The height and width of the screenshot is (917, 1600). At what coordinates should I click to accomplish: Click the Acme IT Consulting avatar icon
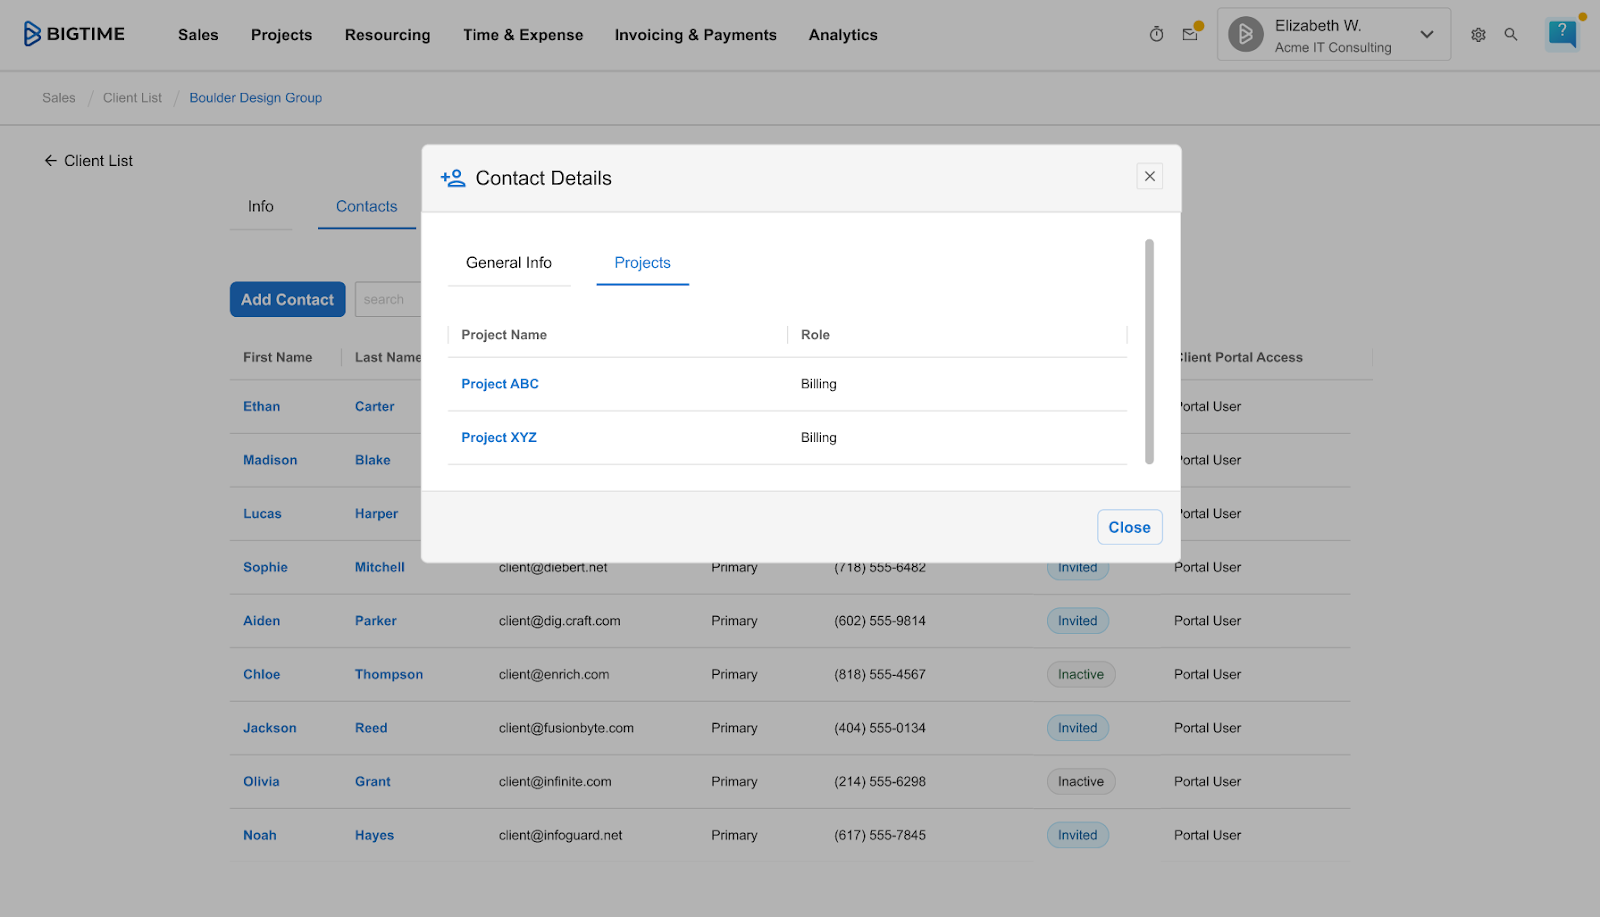pos(1245,33)
